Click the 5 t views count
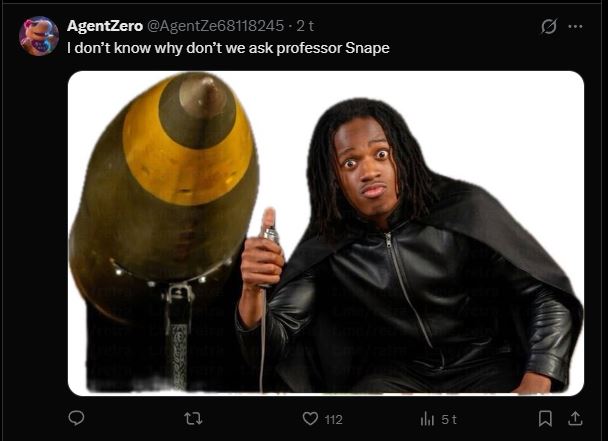This screenshot has width=608, height=441. pyautogui.click(x=449, y=419)
